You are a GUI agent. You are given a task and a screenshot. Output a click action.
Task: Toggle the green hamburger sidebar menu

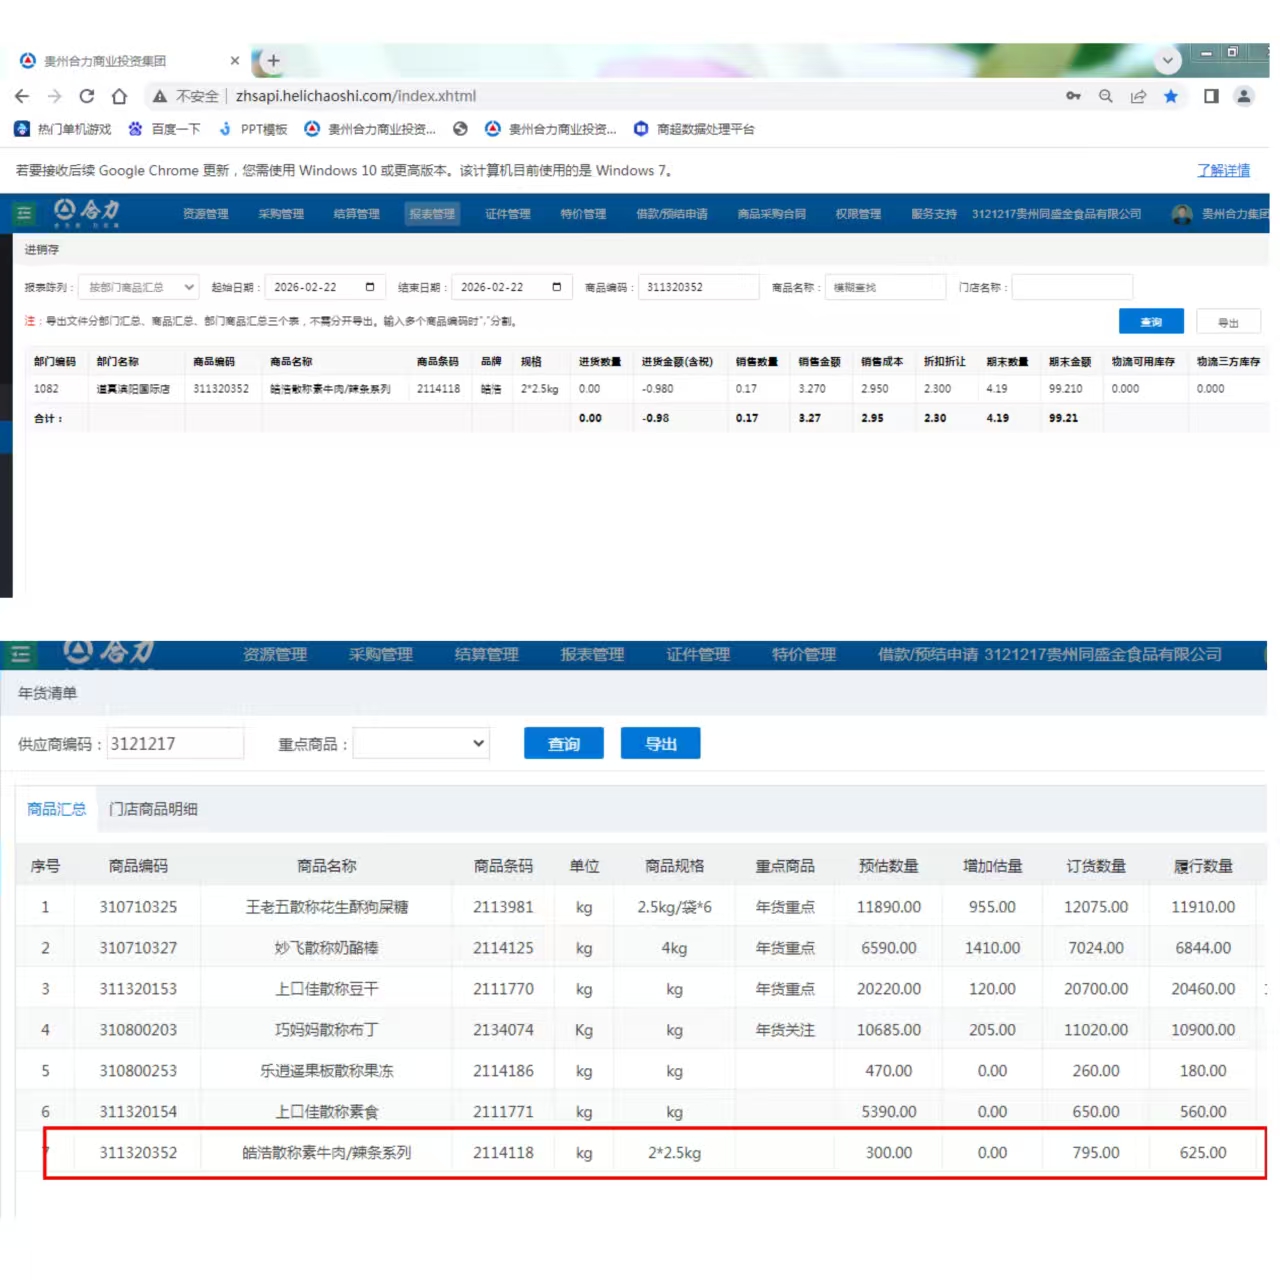click(24, 213)
